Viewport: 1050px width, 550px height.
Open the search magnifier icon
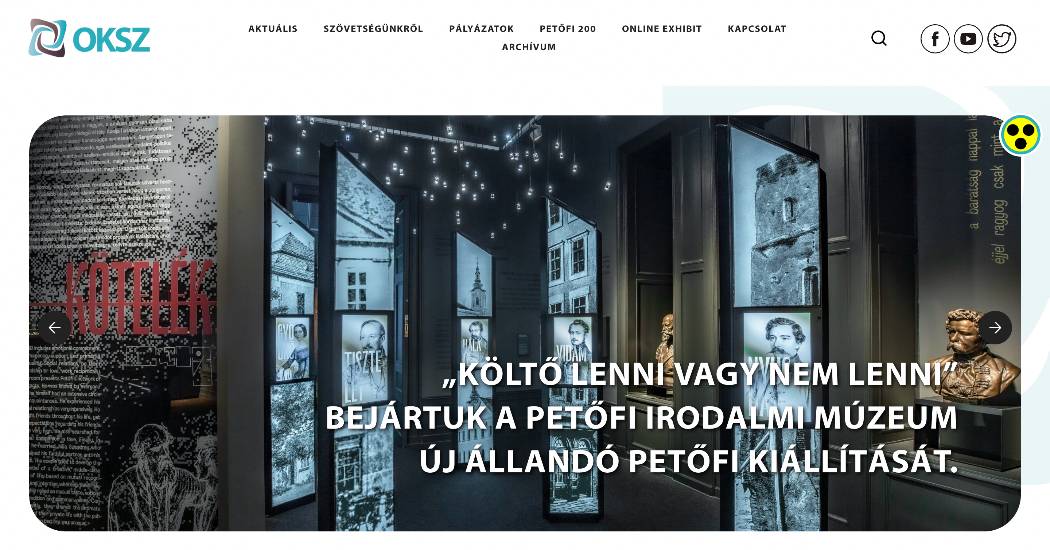pos(879,39)
